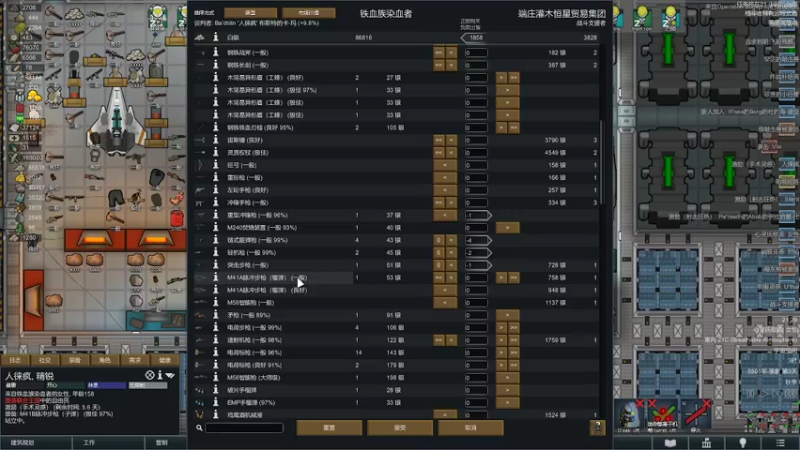Viewport: 800px width, 450px height.
Task: Click the helmeted colonist portrait gizmo
Action: (x=629, y=416)
